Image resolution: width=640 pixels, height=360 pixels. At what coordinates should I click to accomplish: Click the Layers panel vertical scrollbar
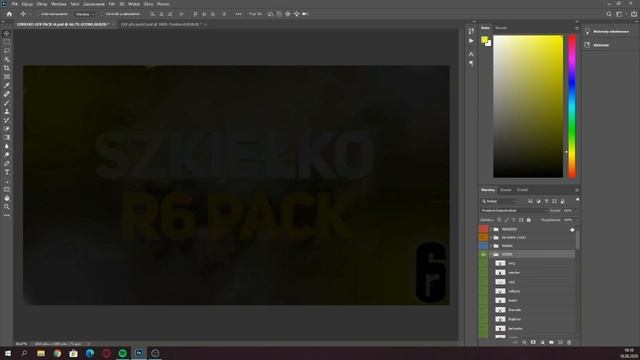[577, 241]
